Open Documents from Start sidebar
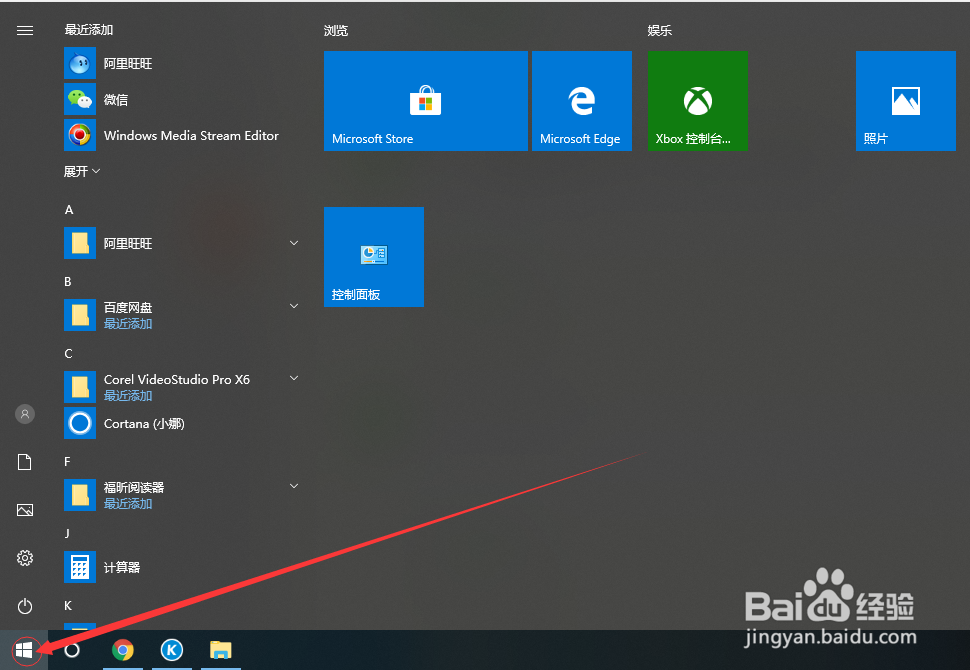The image size is (970, 670). tap(25, 462)
